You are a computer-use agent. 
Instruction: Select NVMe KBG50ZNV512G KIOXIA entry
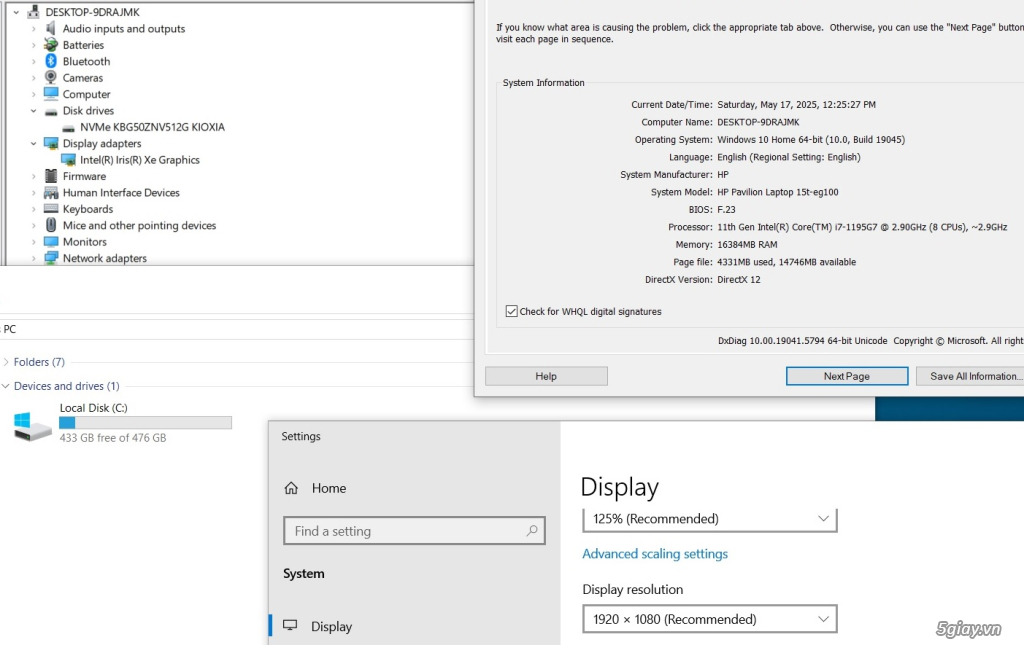tap(152, 127)
